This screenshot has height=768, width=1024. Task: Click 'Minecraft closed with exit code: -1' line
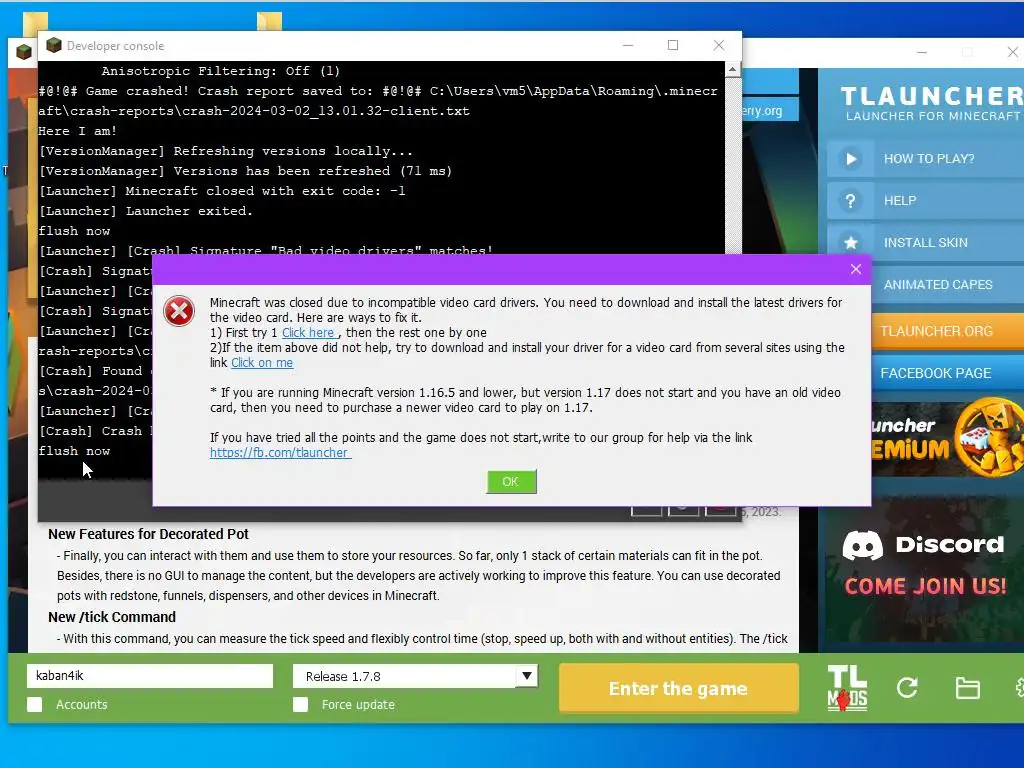pos(222,191)
